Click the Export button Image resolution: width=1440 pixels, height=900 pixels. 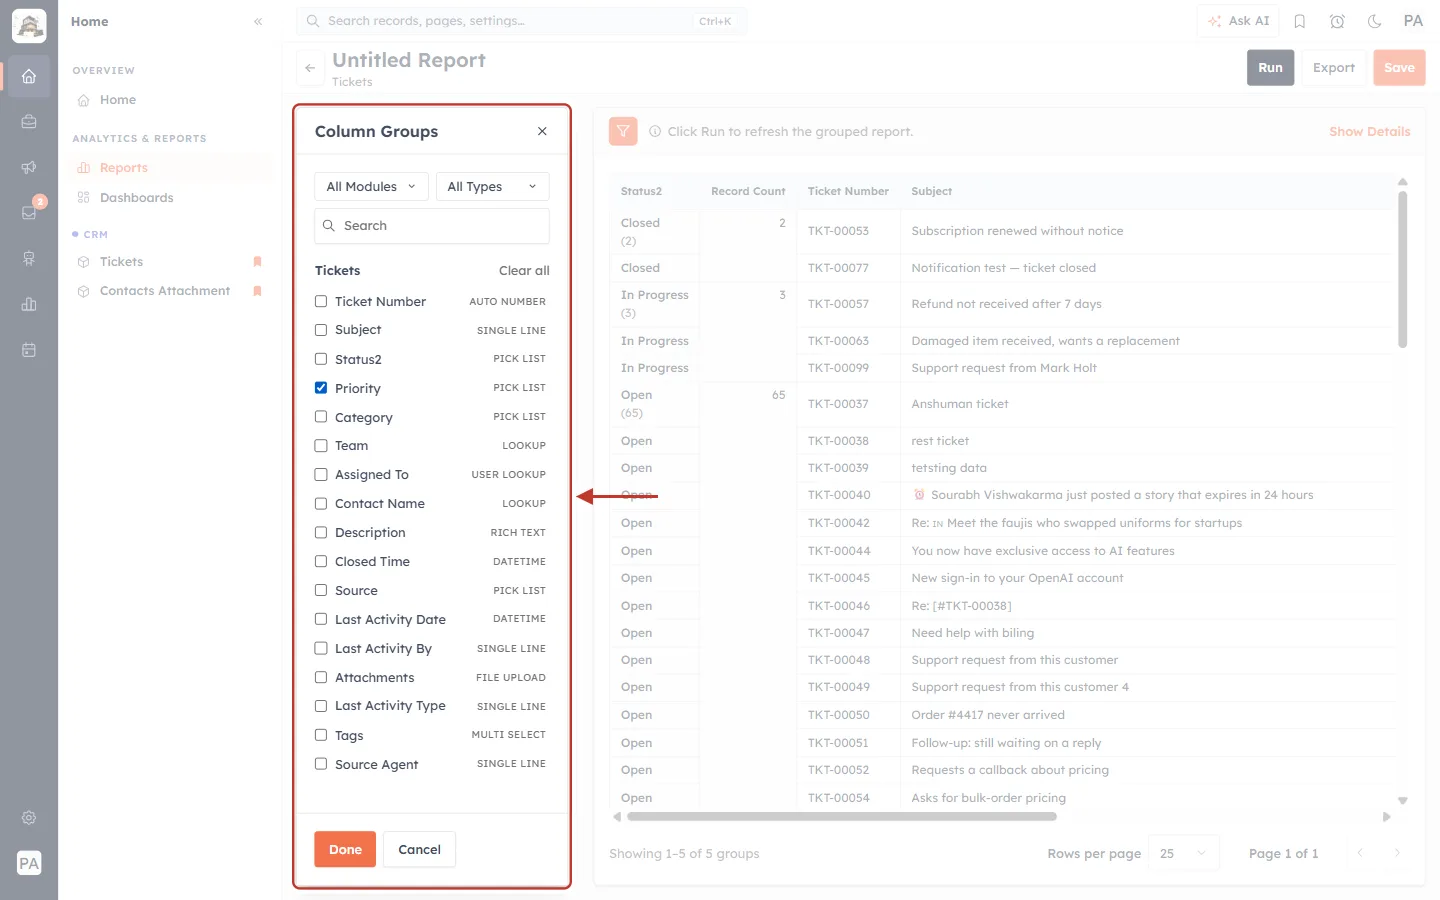tap(1333, 68)
